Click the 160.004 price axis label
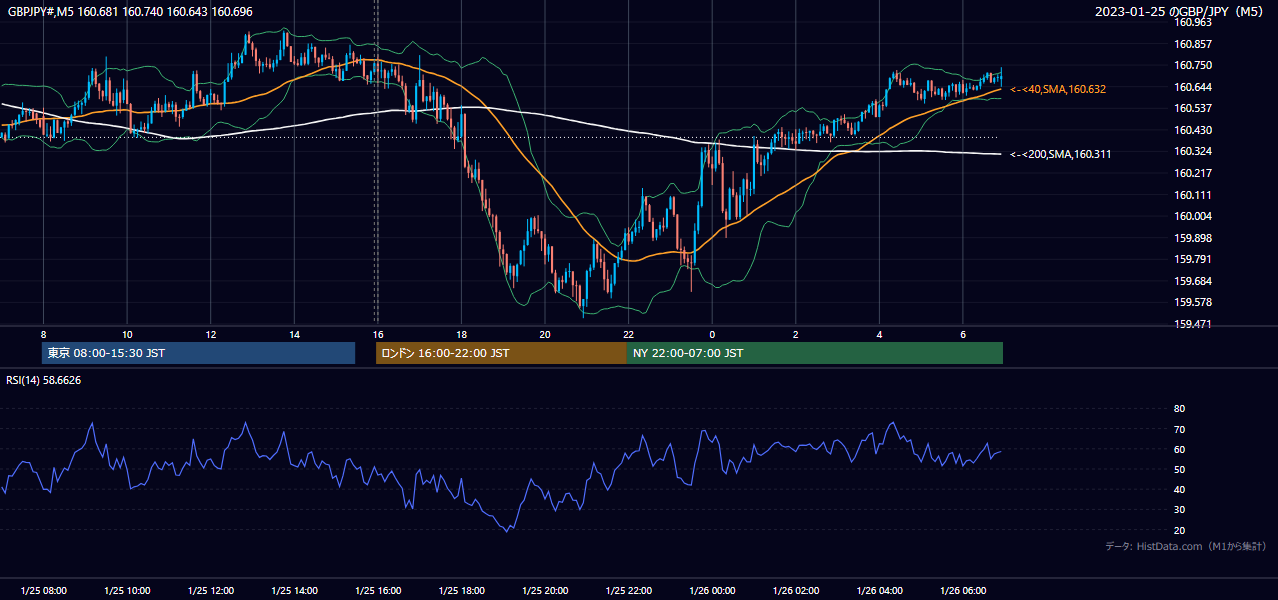 tap(1192, 216)
